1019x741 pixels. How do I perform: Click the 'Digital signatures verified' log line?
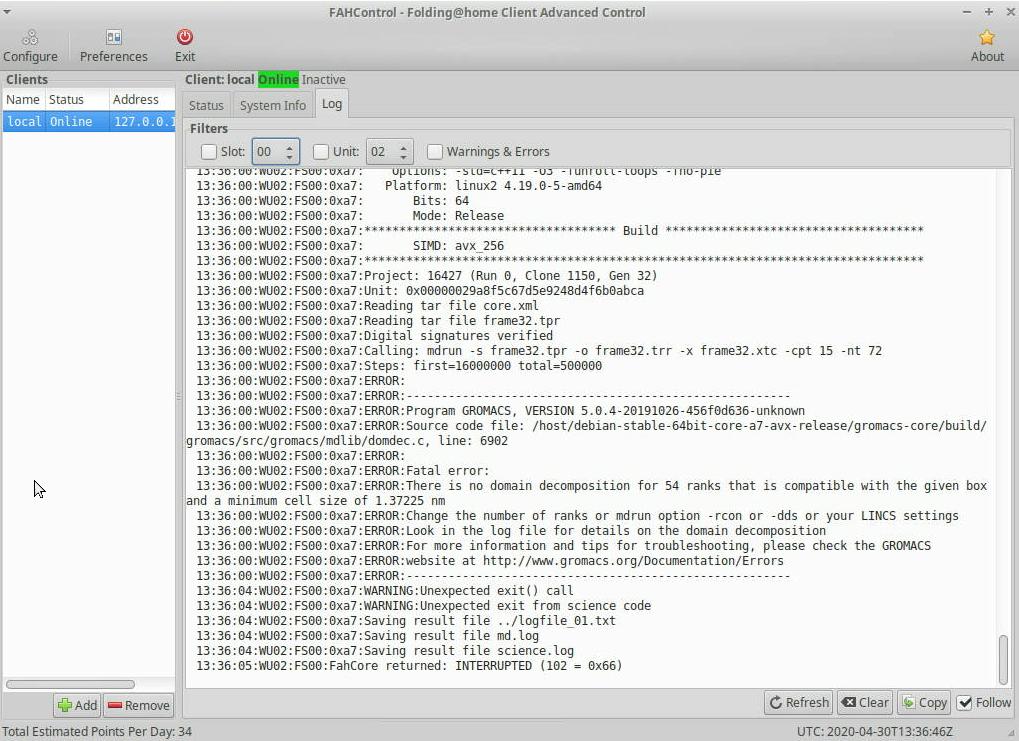click(x=375, y=335)
